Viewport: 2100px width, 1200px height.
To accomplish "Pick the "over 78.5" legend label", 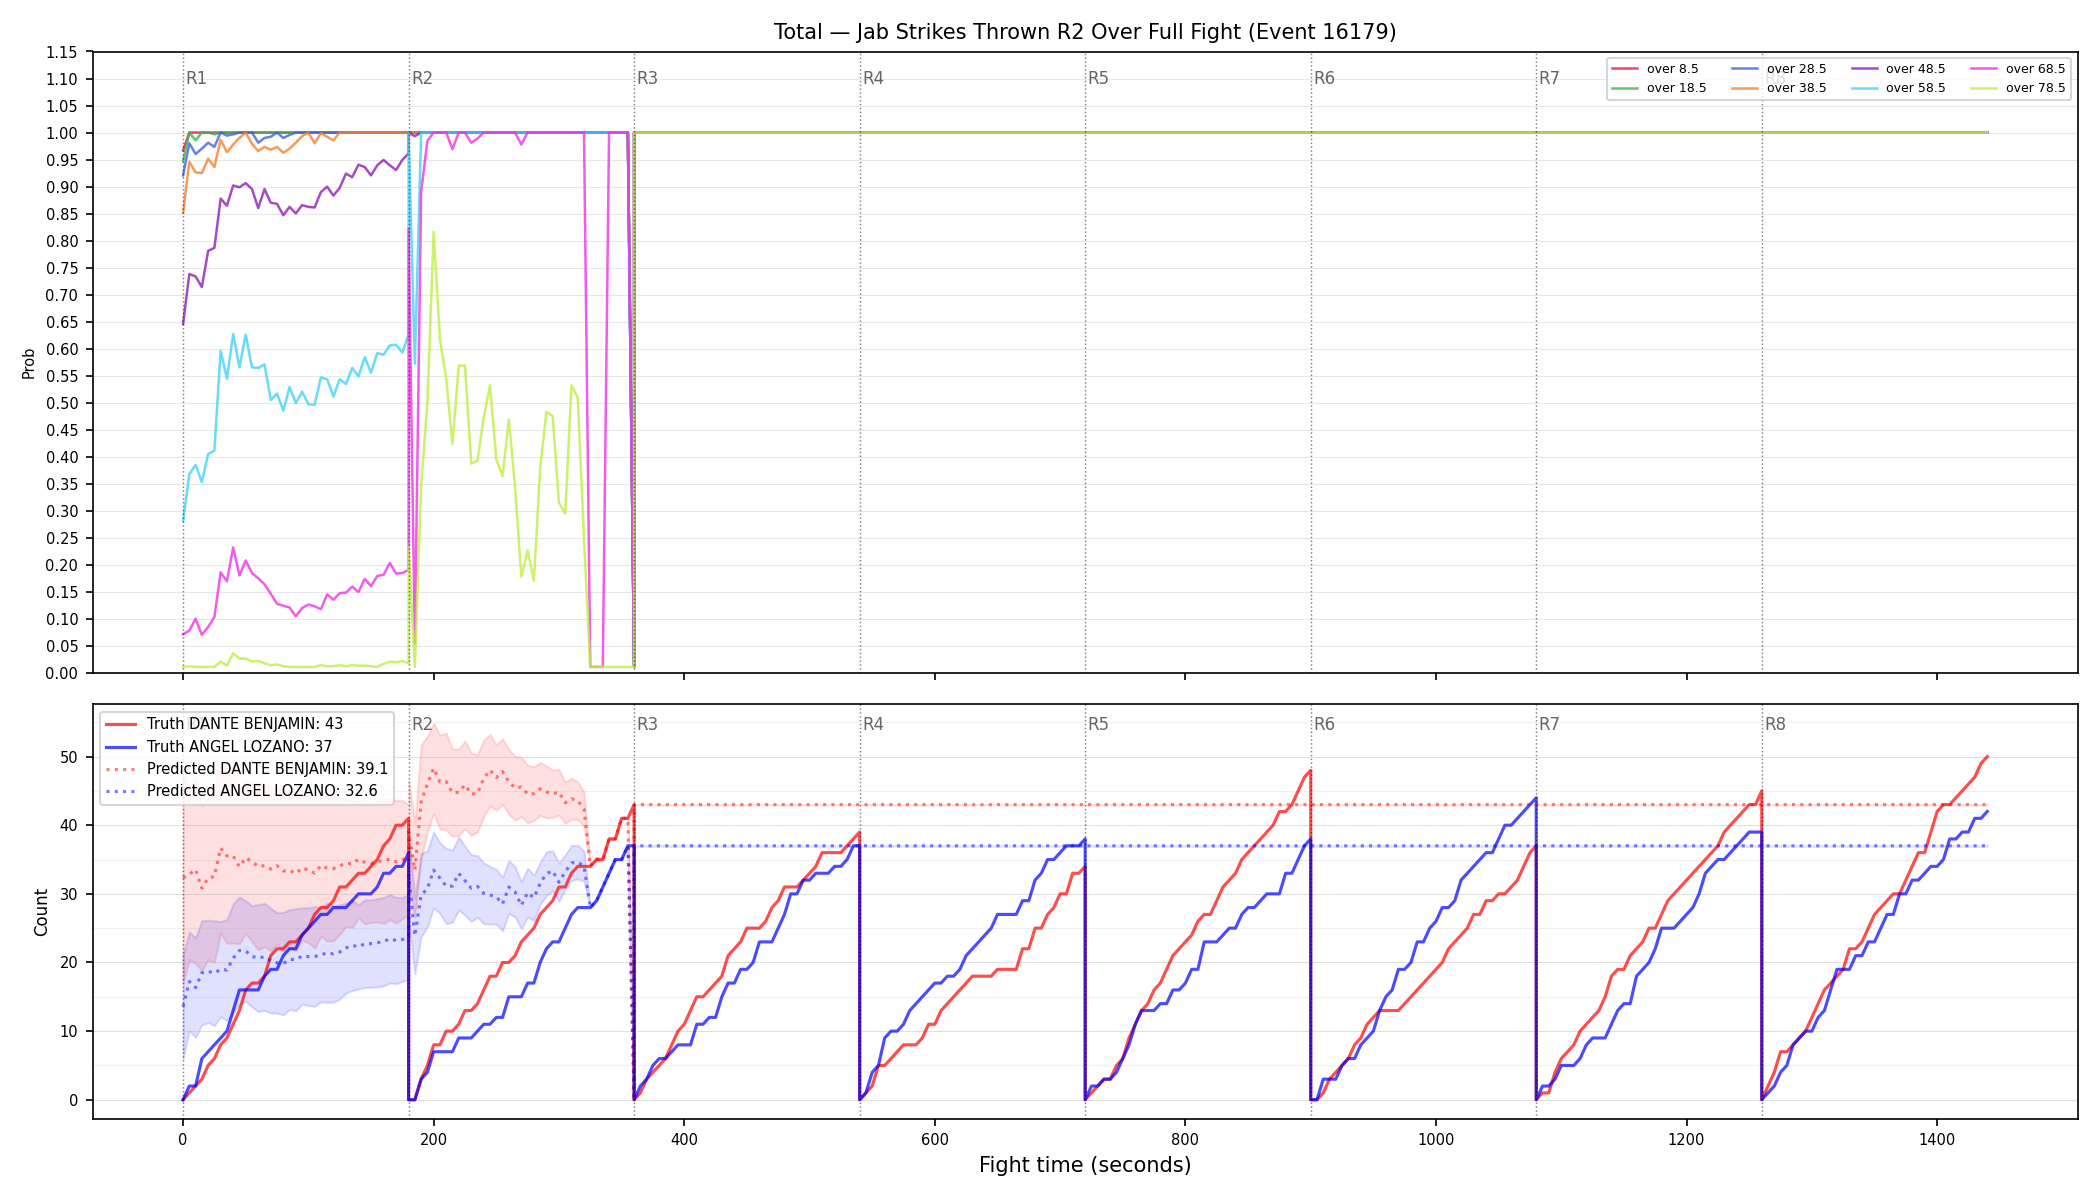I will [2035, 88].
